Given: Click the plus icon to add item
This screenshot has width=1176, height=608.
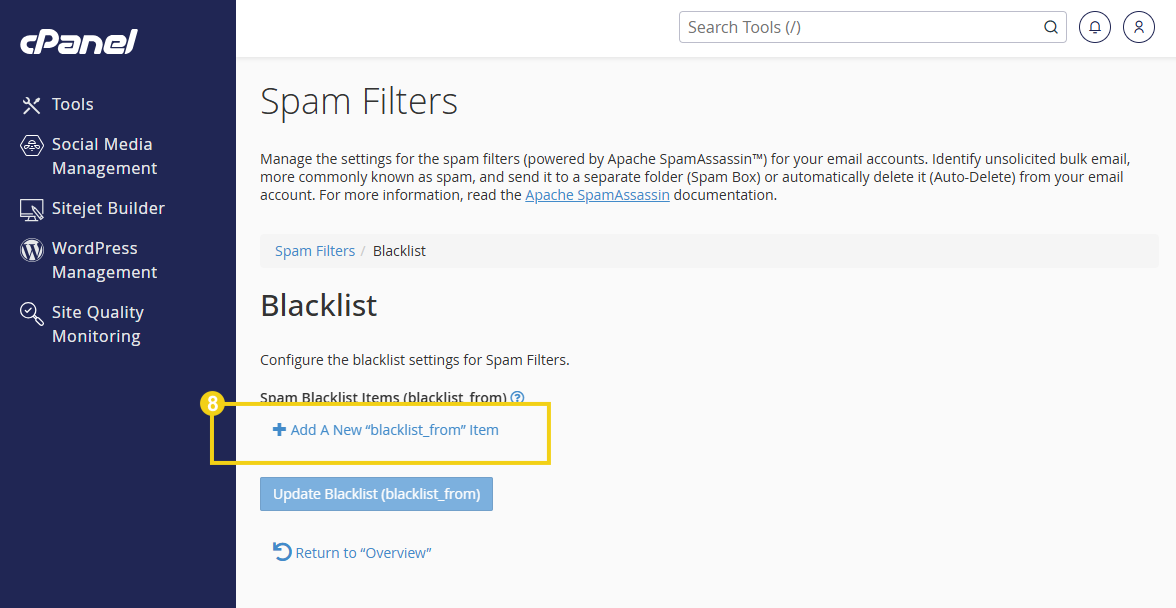Looking at the screenshot, I should [x=279, y=430].
